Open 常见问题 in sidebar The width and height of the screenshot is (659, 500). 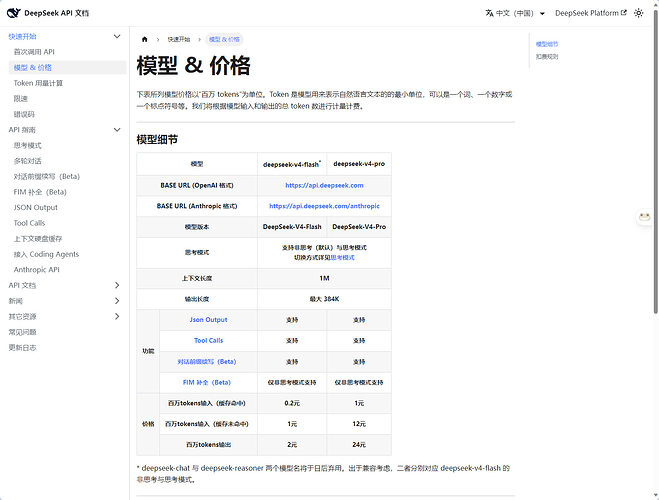click(22, 332)
